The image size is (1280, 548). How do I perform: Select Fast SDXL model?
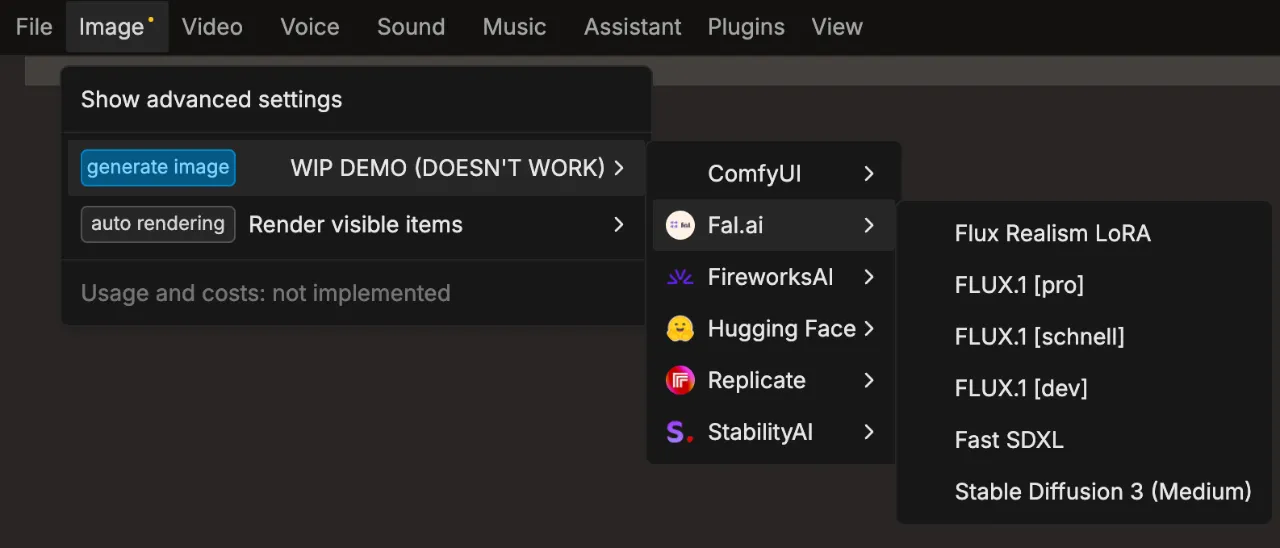tap(1009, 440)
